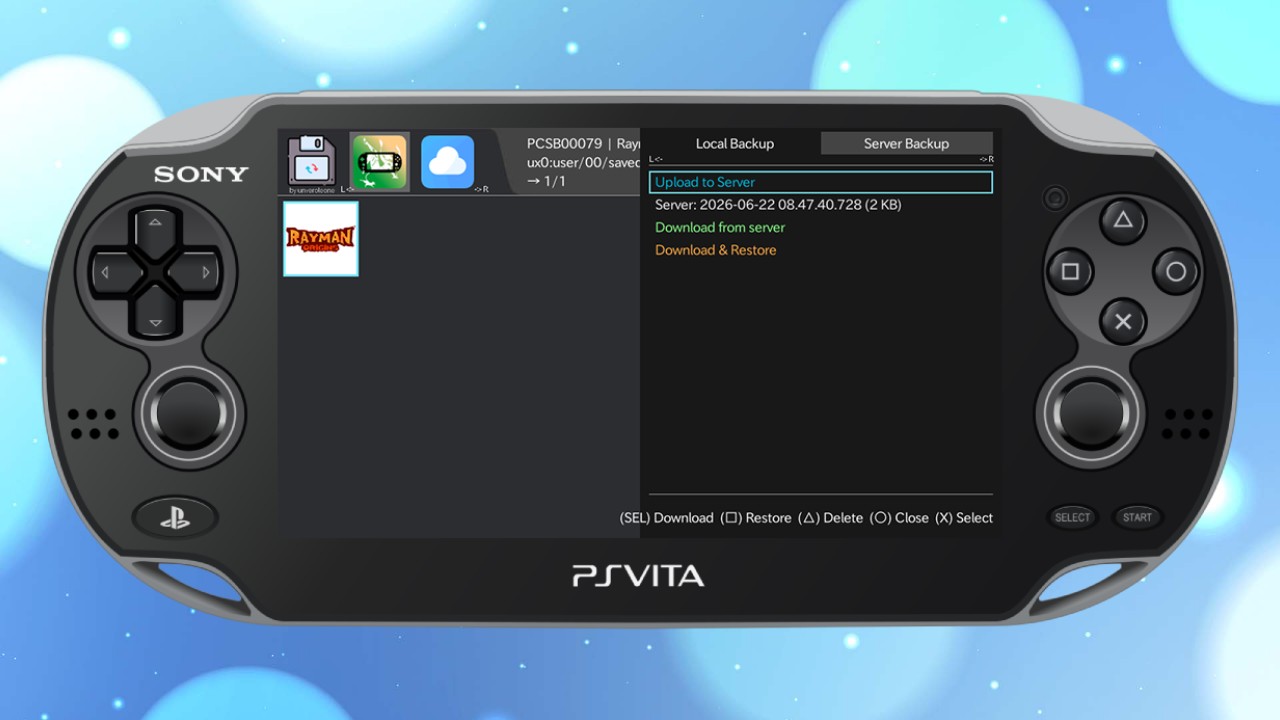
Task: Click D-pad down arrow
Action: [x=155, y=320]
